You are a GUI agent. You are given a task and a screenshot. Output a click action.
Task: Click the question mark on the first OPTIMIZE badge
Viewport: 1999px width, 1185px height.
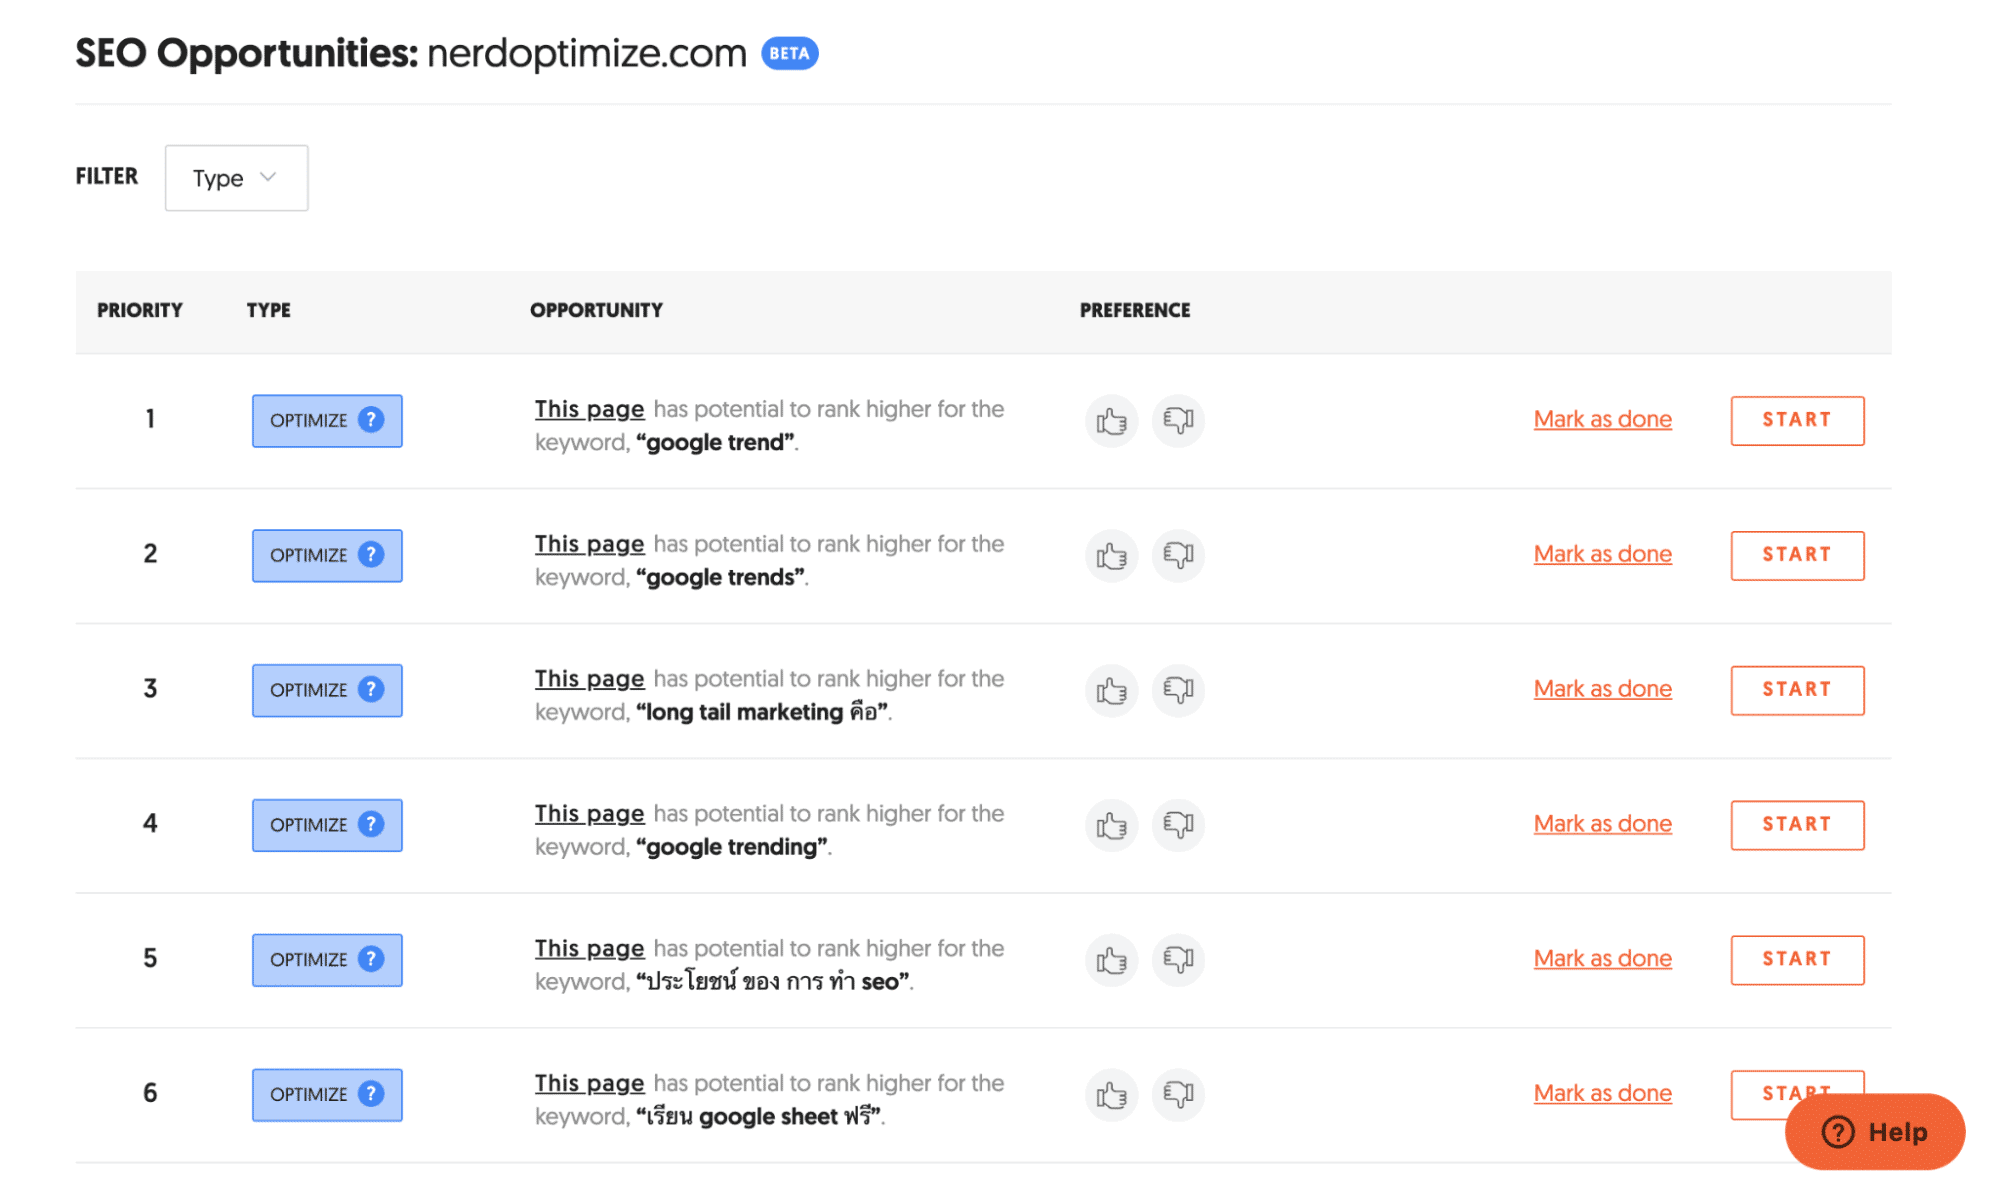tap(371, 420)
